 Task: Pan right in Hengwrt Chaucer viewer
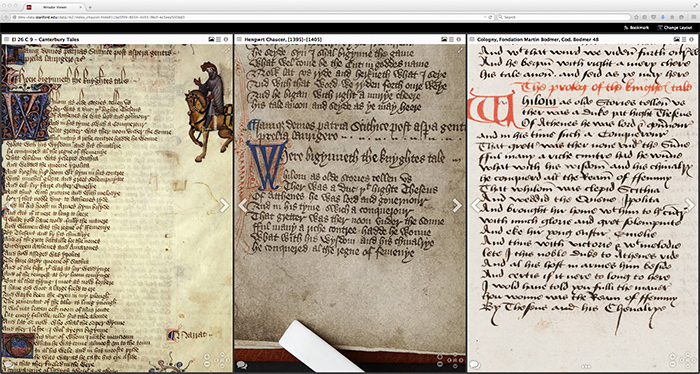(461, 360)
